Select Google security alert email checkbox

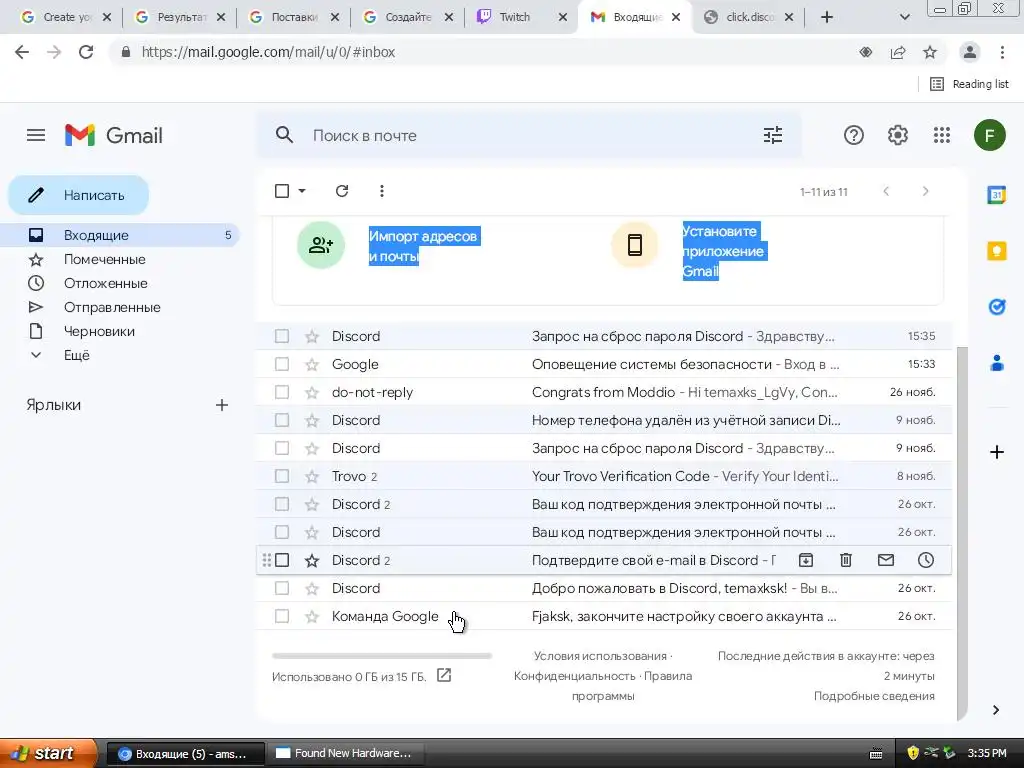pyautogui.click(x=282, y=364)
